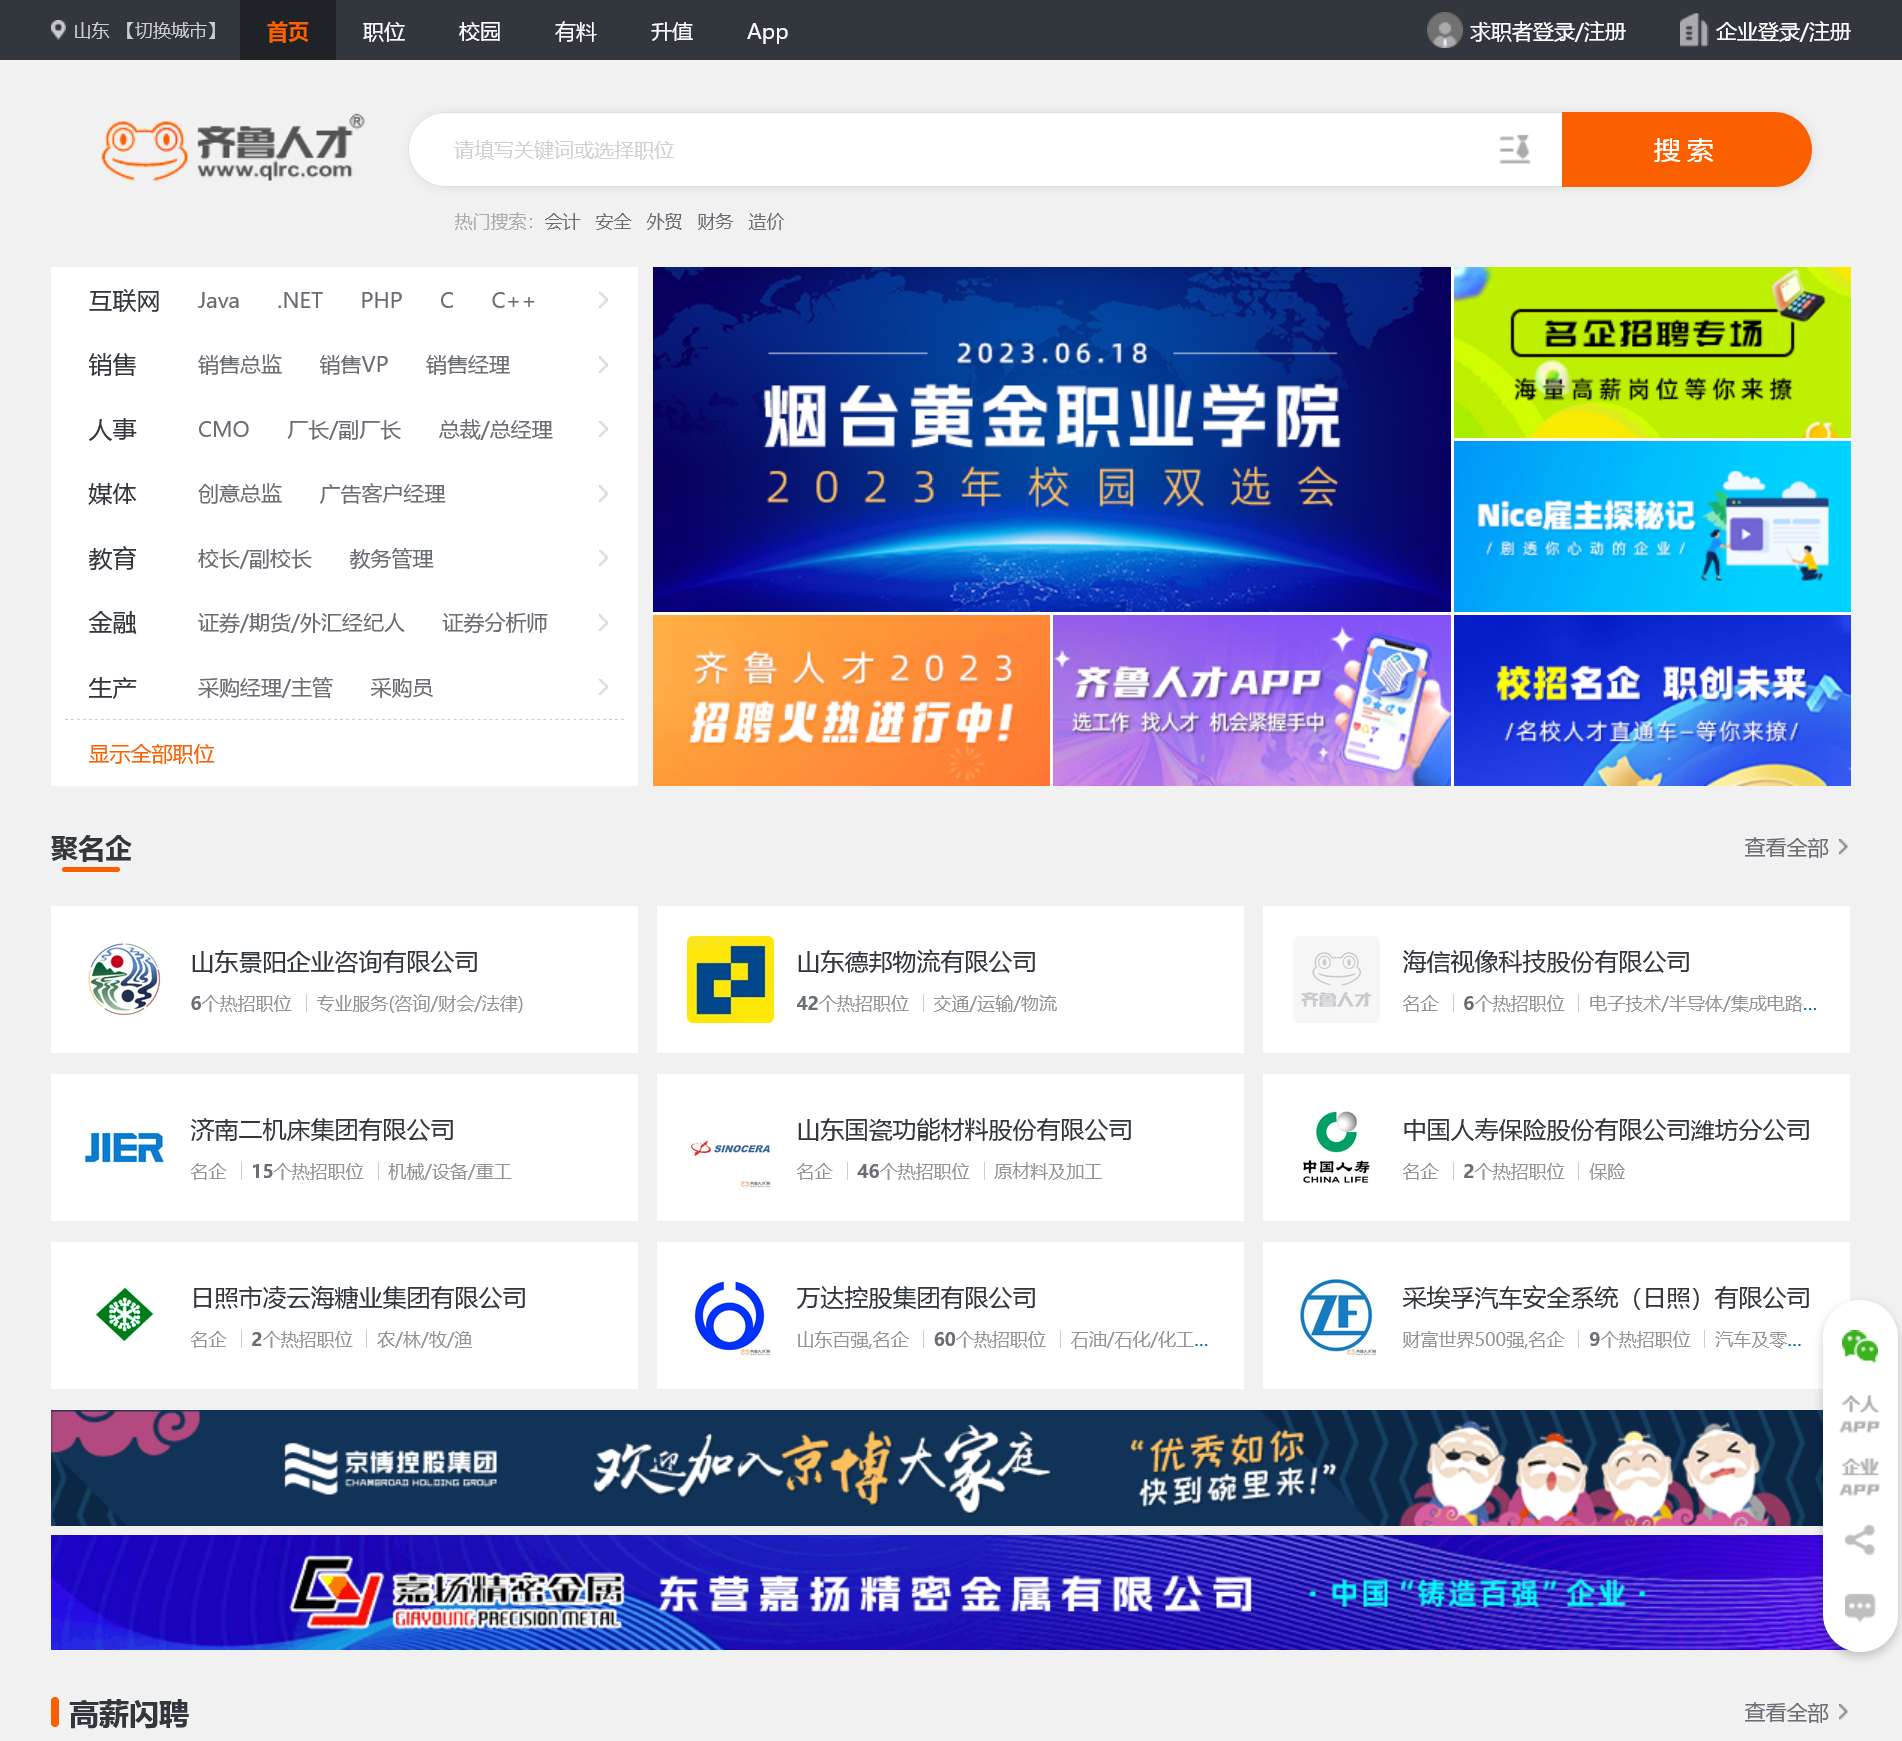
Task: Click the PHP job link
Action: (381, 300)
